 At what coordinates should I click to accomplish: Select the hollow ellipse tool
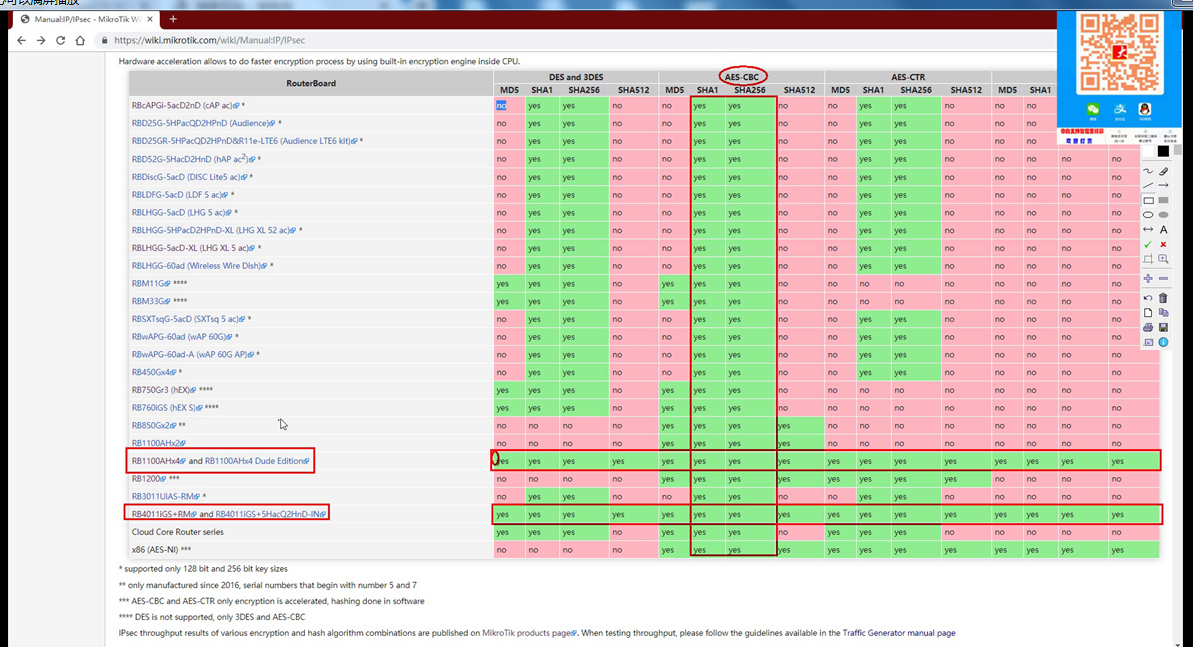tap(1148, 215)
